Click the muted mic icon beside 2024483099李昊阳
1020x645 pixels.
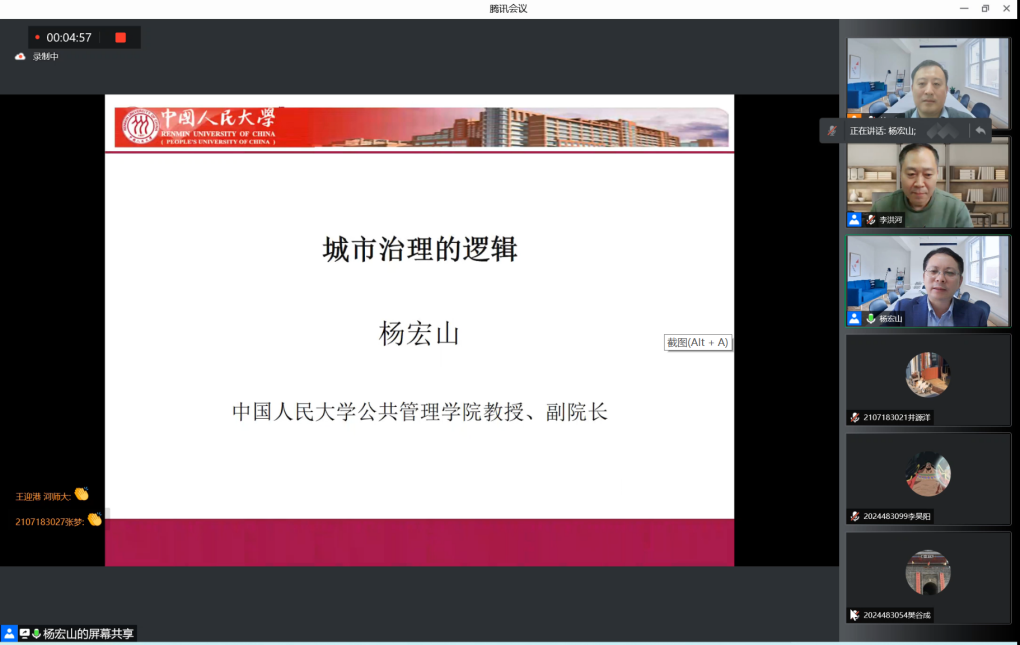click(854, 516)
